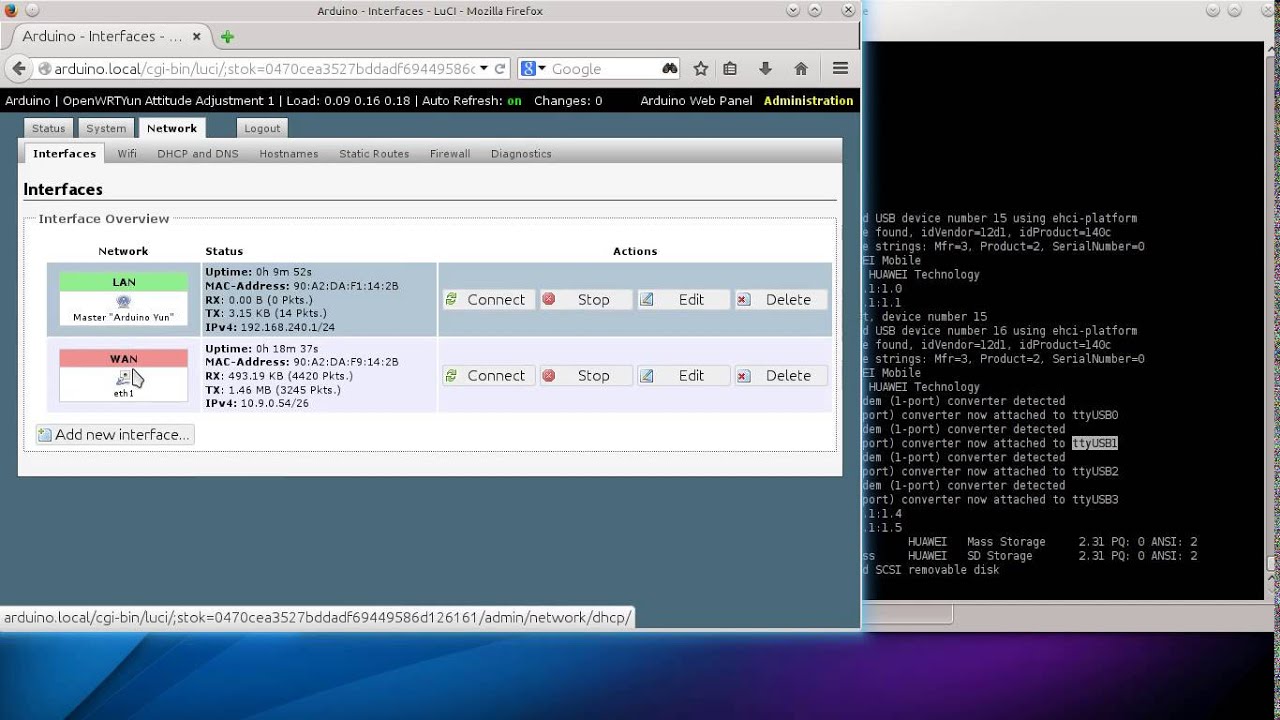Screen dimensions: 1280x720
Task: Click the Firefox logo in title bar
Action: pyautogui.click(x=10, y=10)
